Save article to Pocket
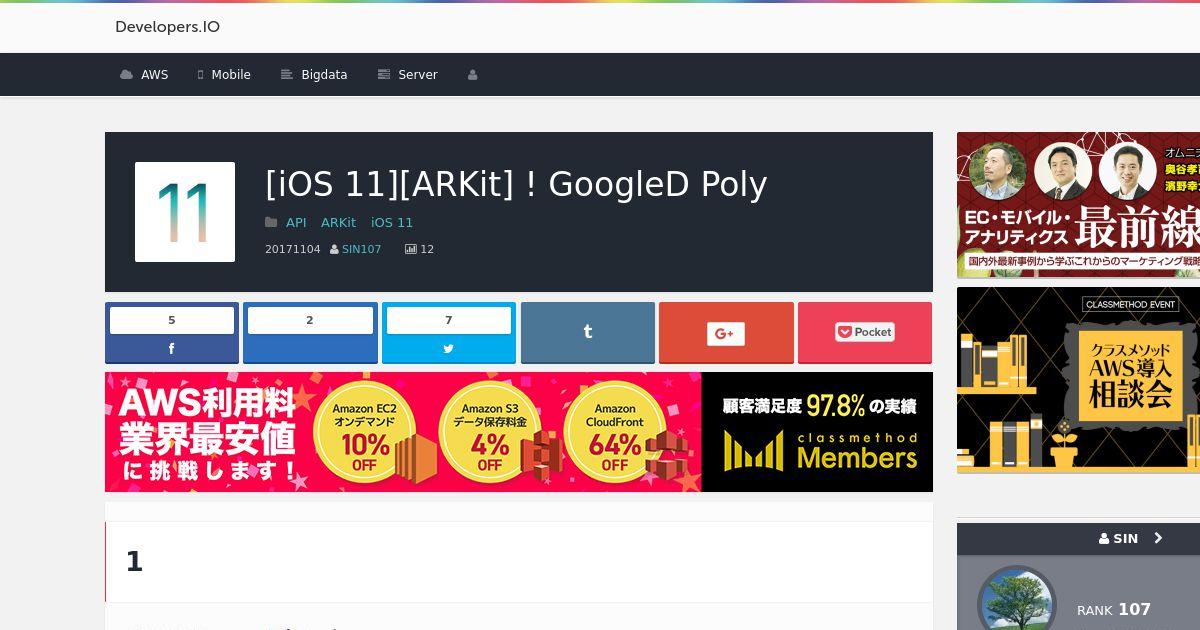Image resolution: width=1200 pixels, height=630 pixels. [x=865, y=332]
